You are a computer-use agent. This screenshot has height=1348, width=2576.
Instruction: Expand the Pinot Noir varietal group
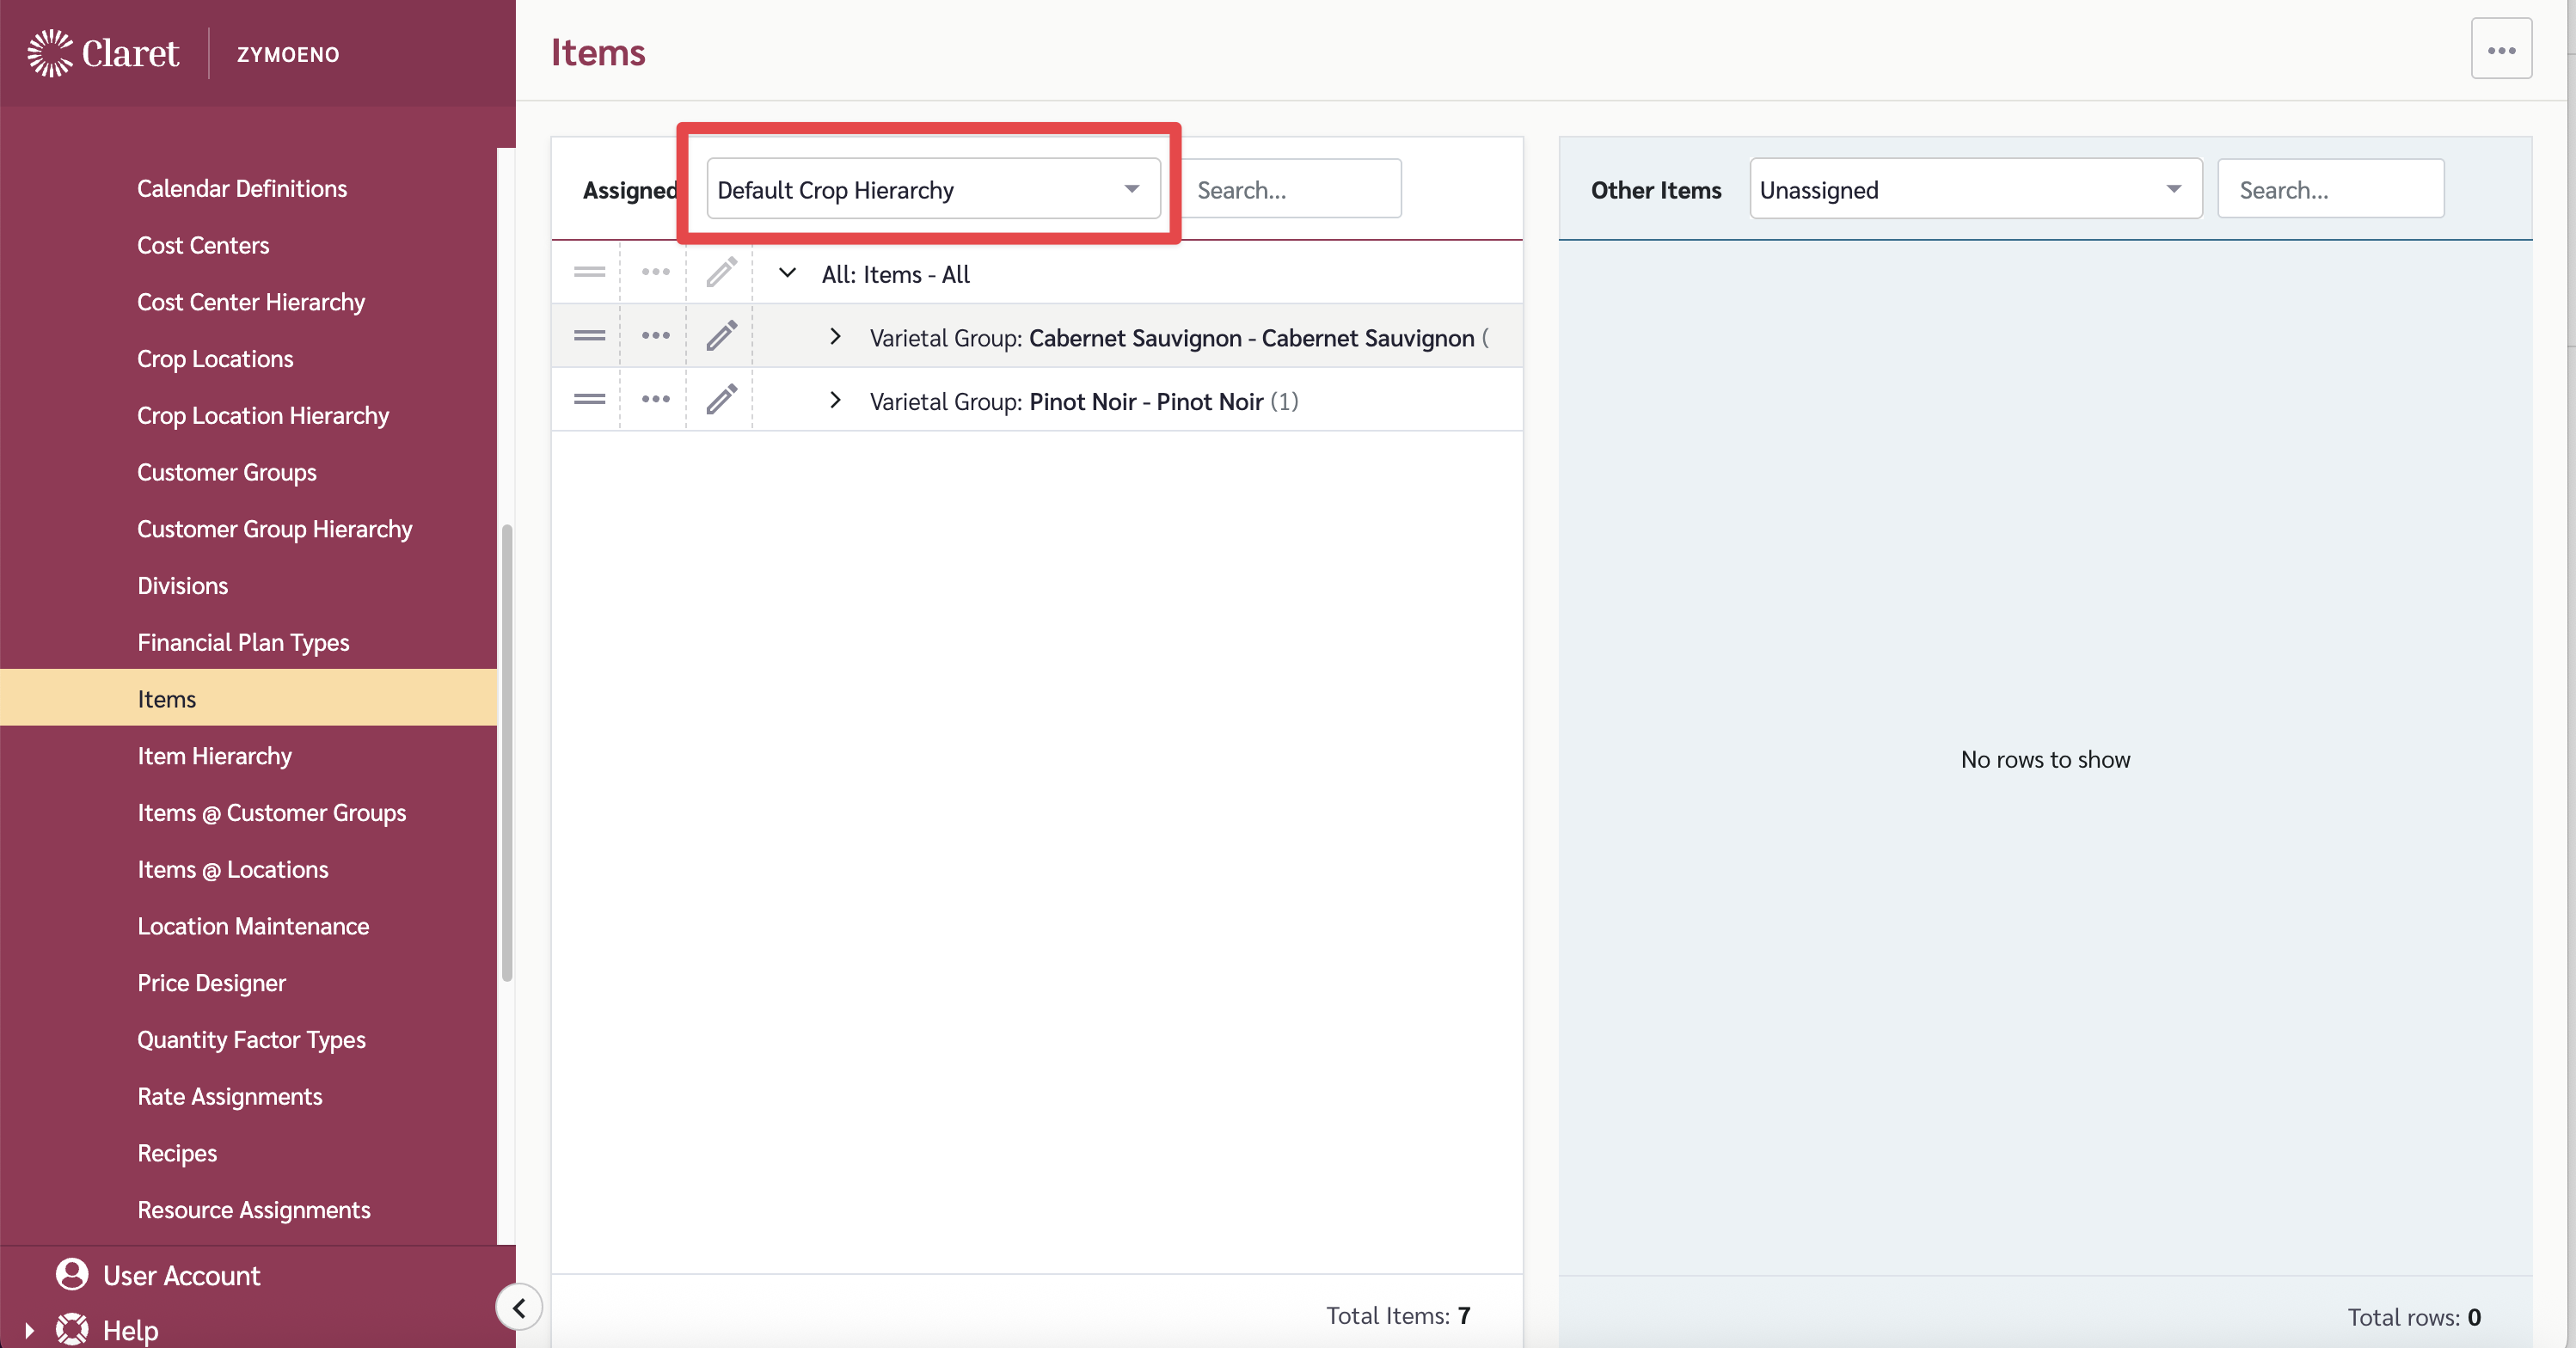[835, 401]
